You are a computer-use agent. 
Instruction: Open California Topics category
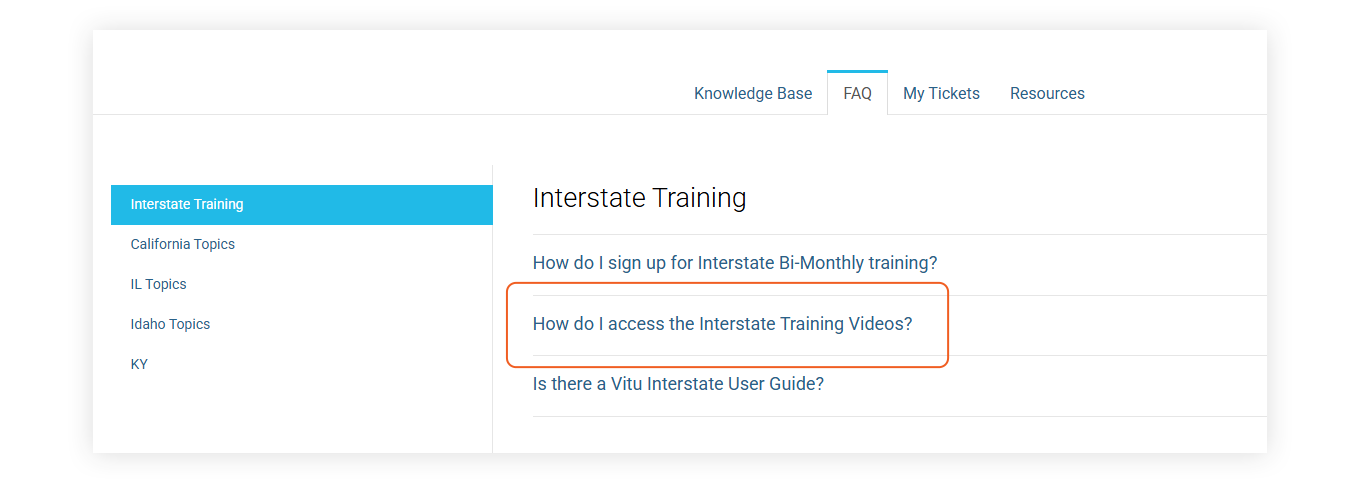tap(182, 244)
